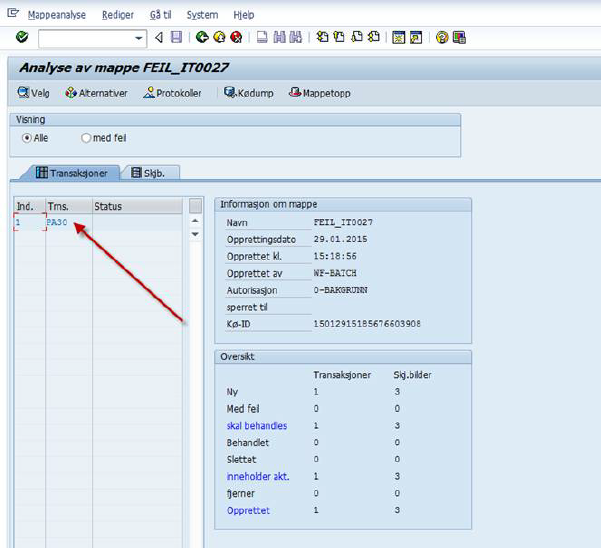Go to first page icon

tap(322, 37)
